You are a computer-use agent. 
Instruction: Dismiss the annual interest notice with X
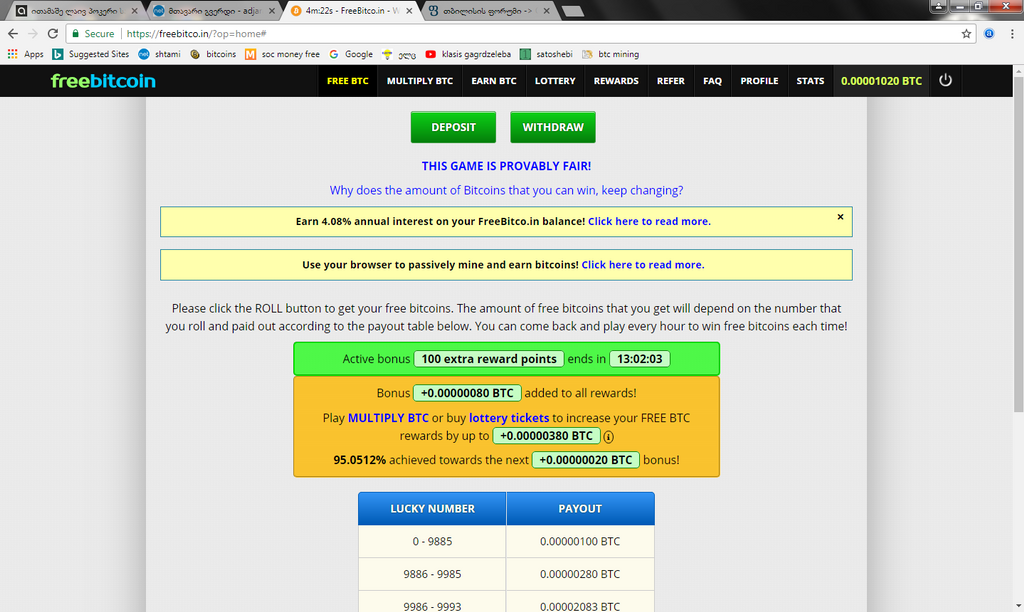tap(840, 217)
